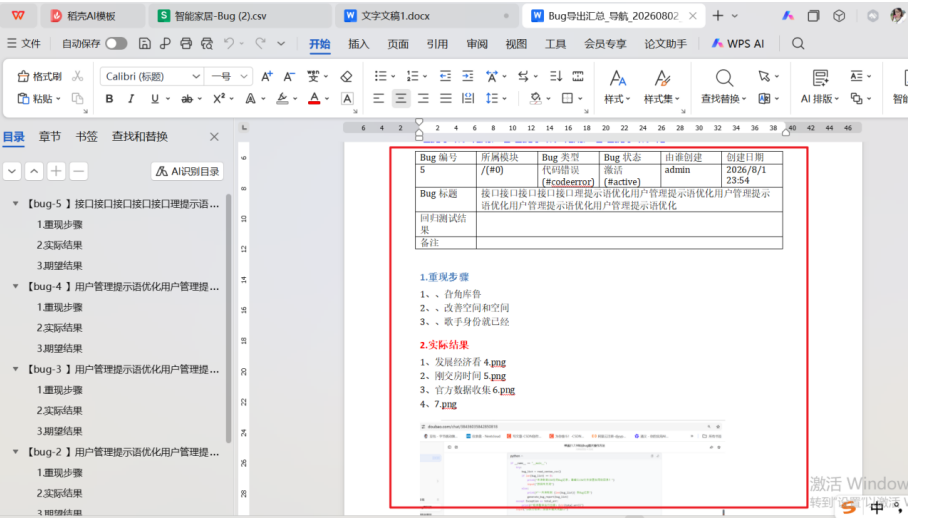The image size is (943, 532).
Task: Click the 格式刷 format painter button
Action: pyautogui.click(x=40, y=76)
